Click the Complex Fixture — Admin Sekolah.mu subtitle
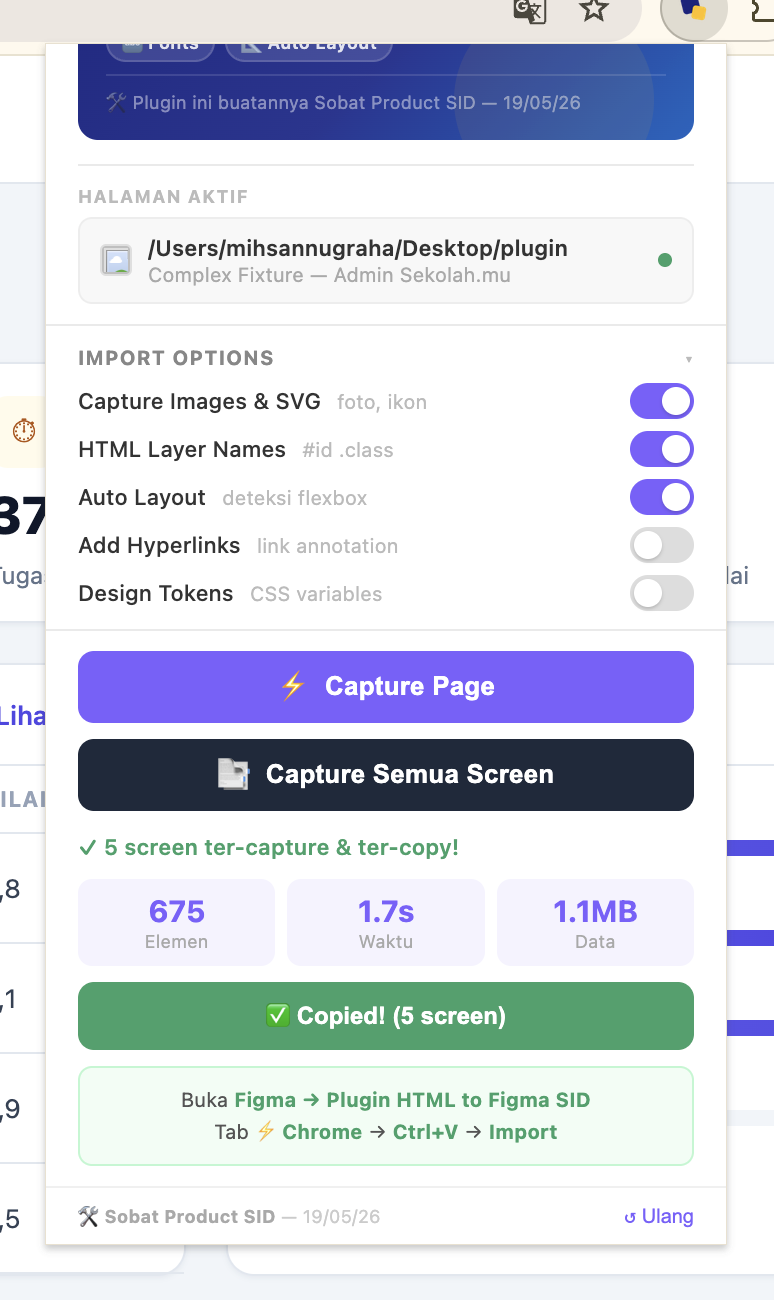 click(329, 275)
